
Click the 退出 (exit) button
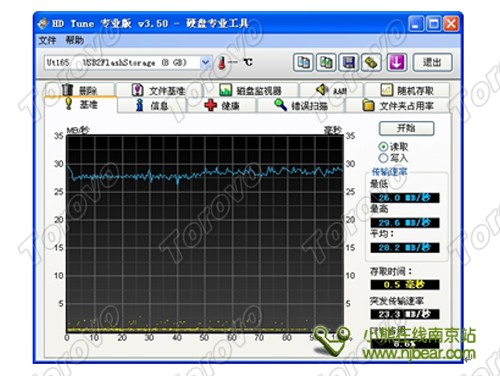(432, 62)
